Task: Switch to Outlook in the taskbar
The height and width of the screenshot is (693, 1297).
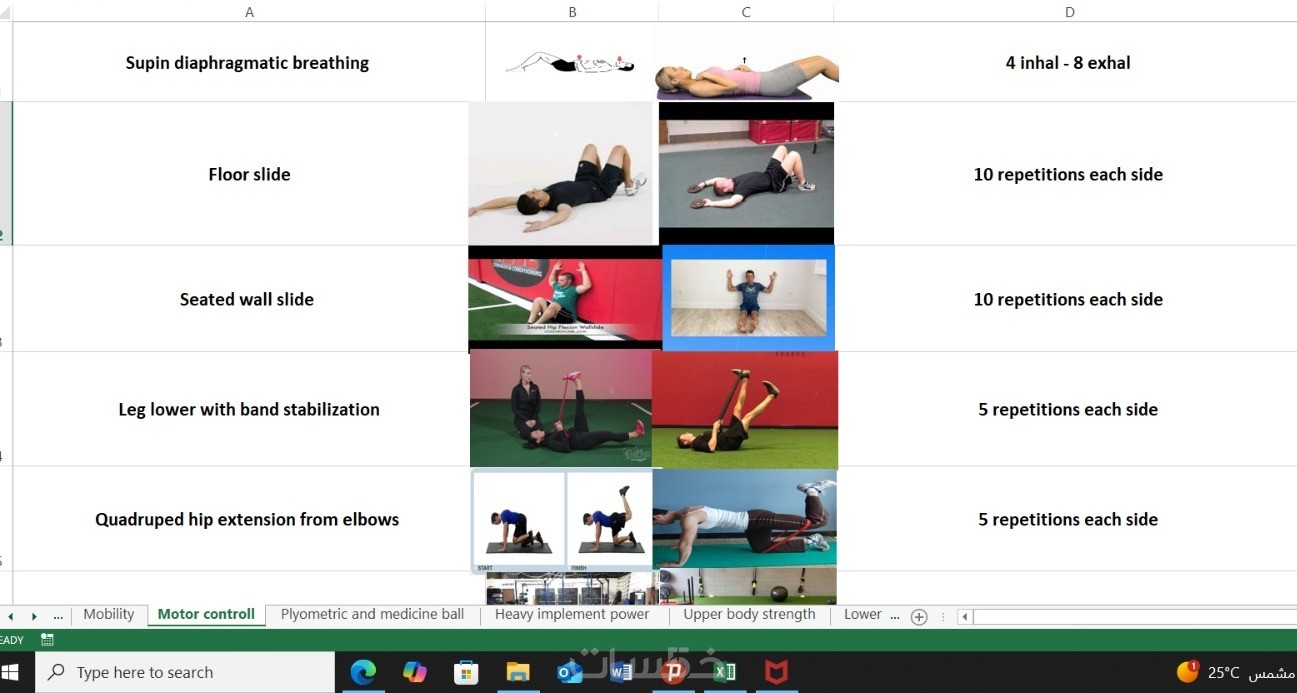Action: point(570,672)
